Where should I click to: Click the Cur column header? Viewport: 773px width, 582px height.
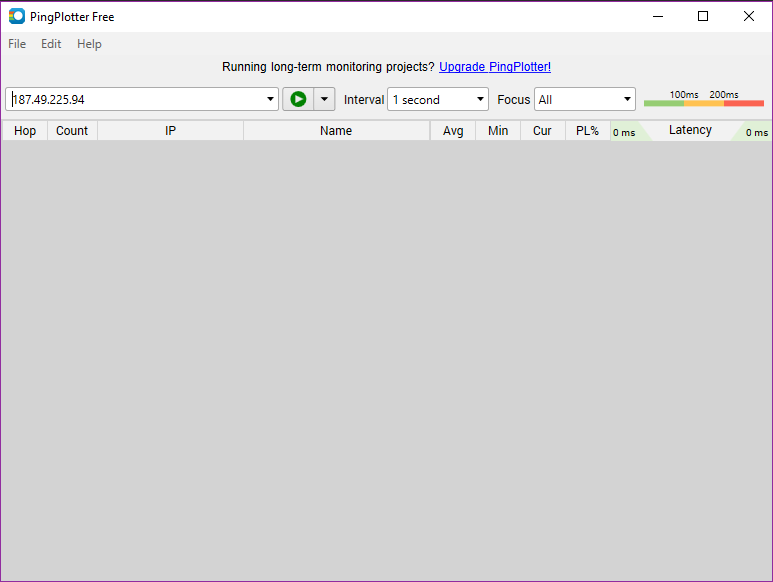tap(542, 131)
